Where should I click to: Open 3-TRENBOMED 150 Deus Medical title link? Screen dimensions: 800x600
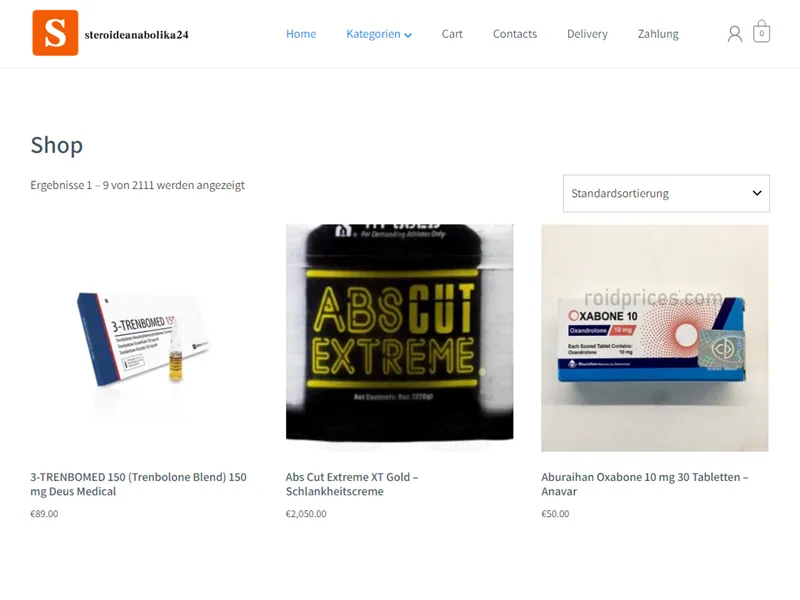tap(138, 484)
